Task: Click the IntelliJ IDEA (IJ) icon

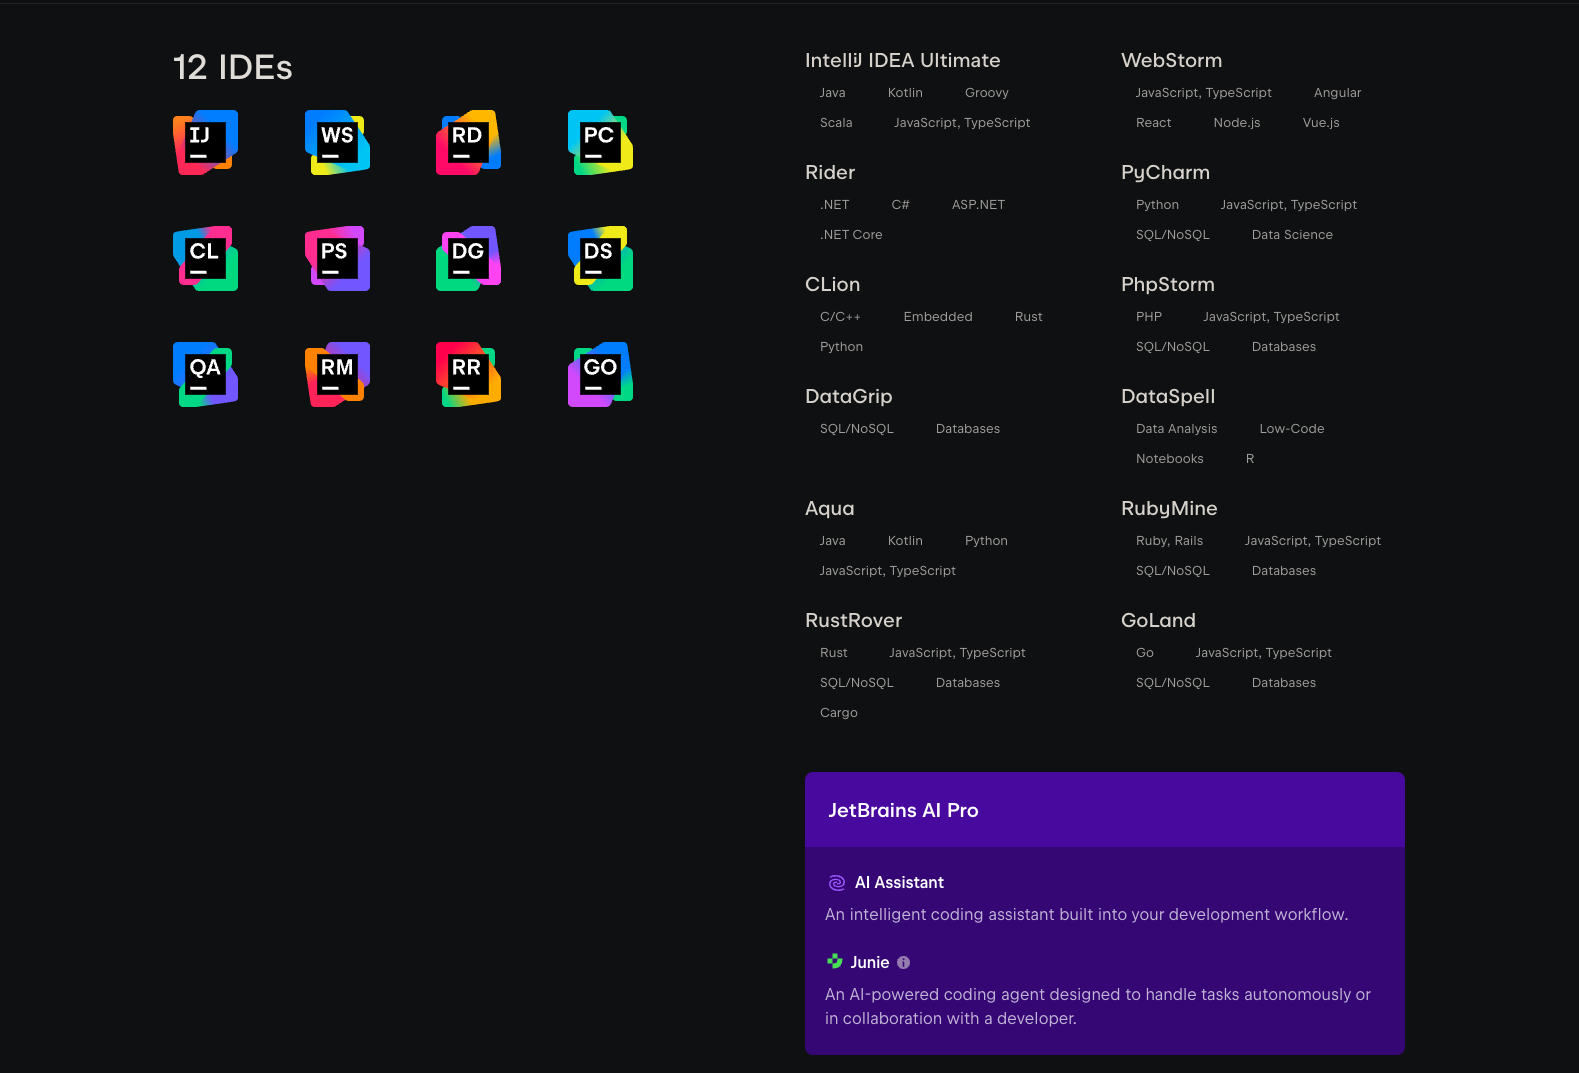Action: 205,142
